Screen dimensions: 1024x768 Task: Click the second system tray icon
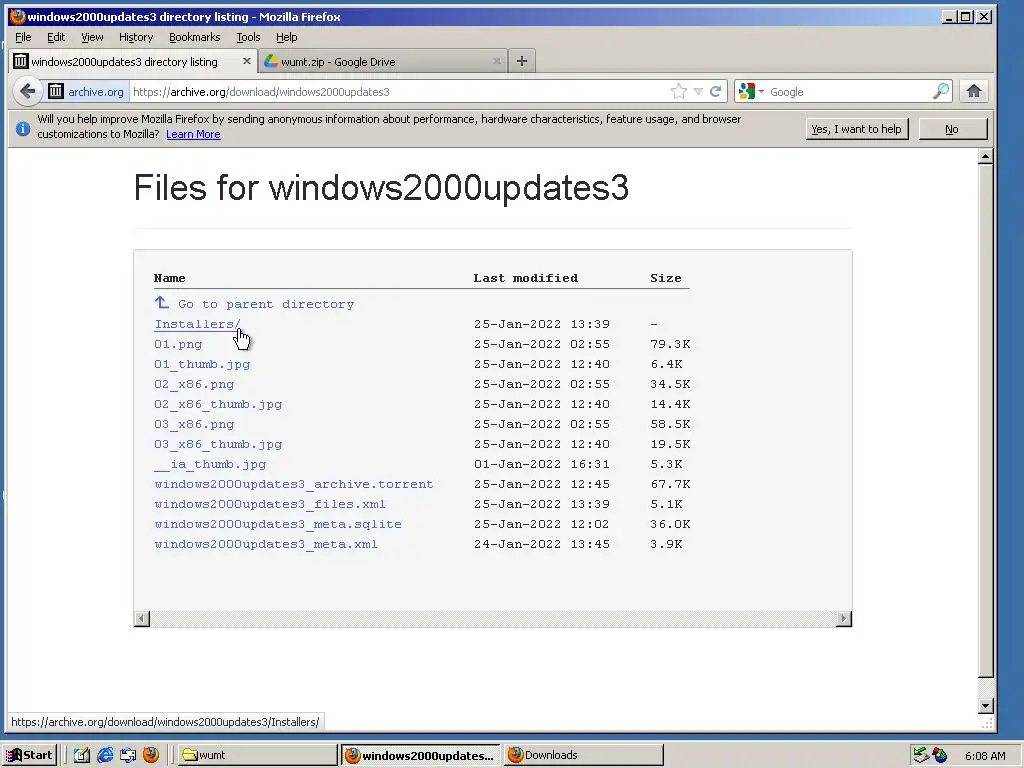(x=940, y=755)
